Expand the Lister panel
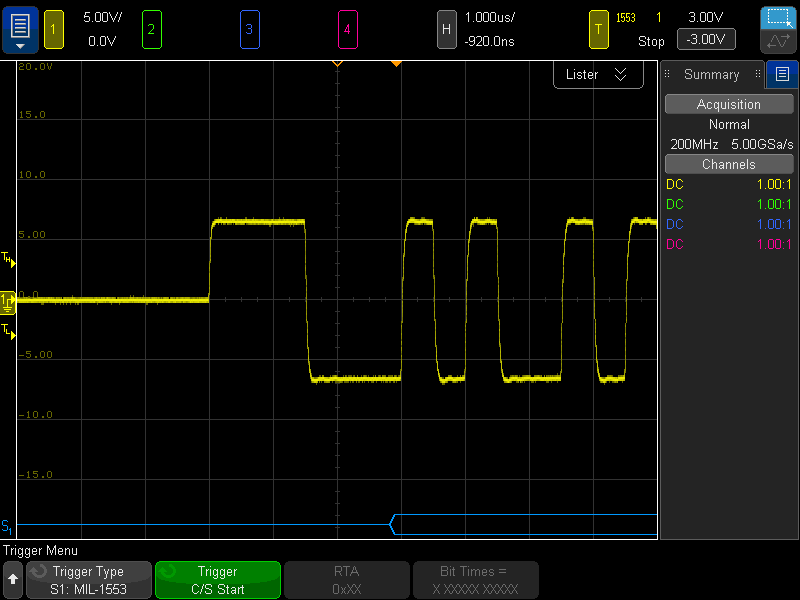The height and width of the screenshot is (600, 800). coord(598,74)
